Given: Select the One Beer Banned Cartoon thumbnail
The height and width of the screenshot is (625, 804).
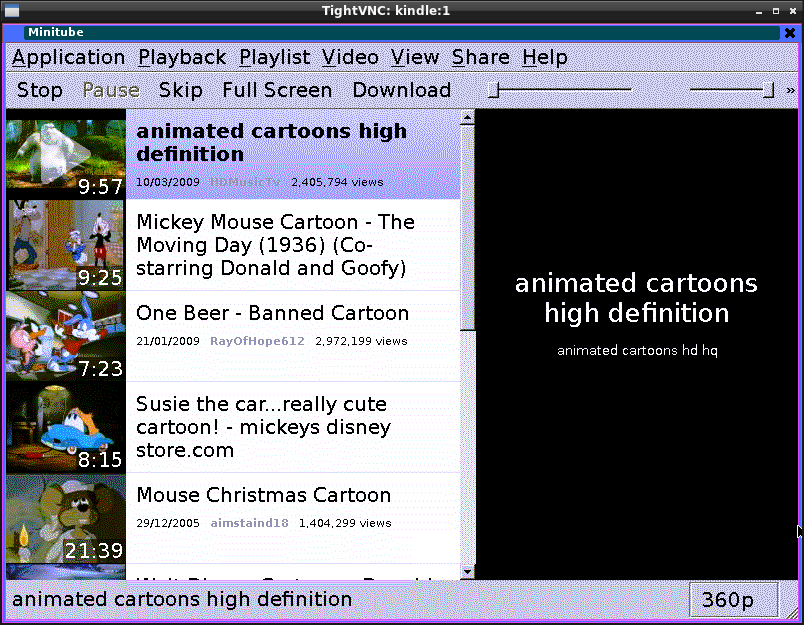Looking at the screenshot, I should click(x=66, y=336).
